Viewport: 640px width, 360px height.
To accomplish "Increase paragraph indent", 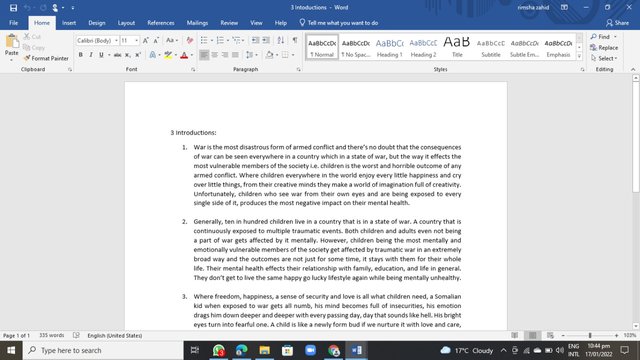I will point(266,40).
